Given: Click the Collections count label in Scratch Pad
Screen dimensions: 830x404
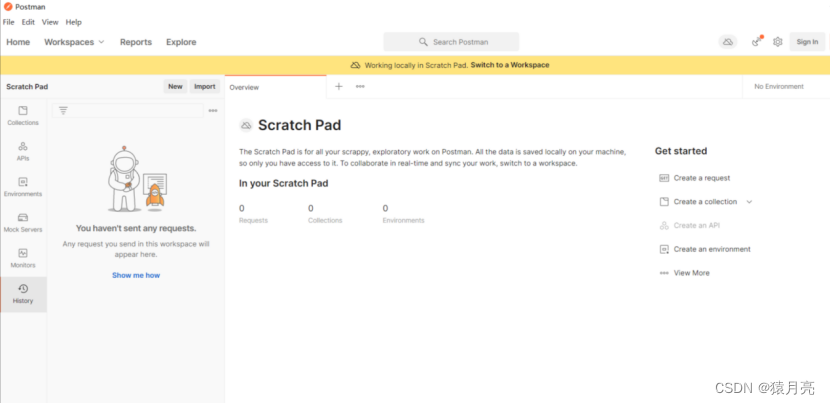Looking at the screenshot, I should point(325,220).
